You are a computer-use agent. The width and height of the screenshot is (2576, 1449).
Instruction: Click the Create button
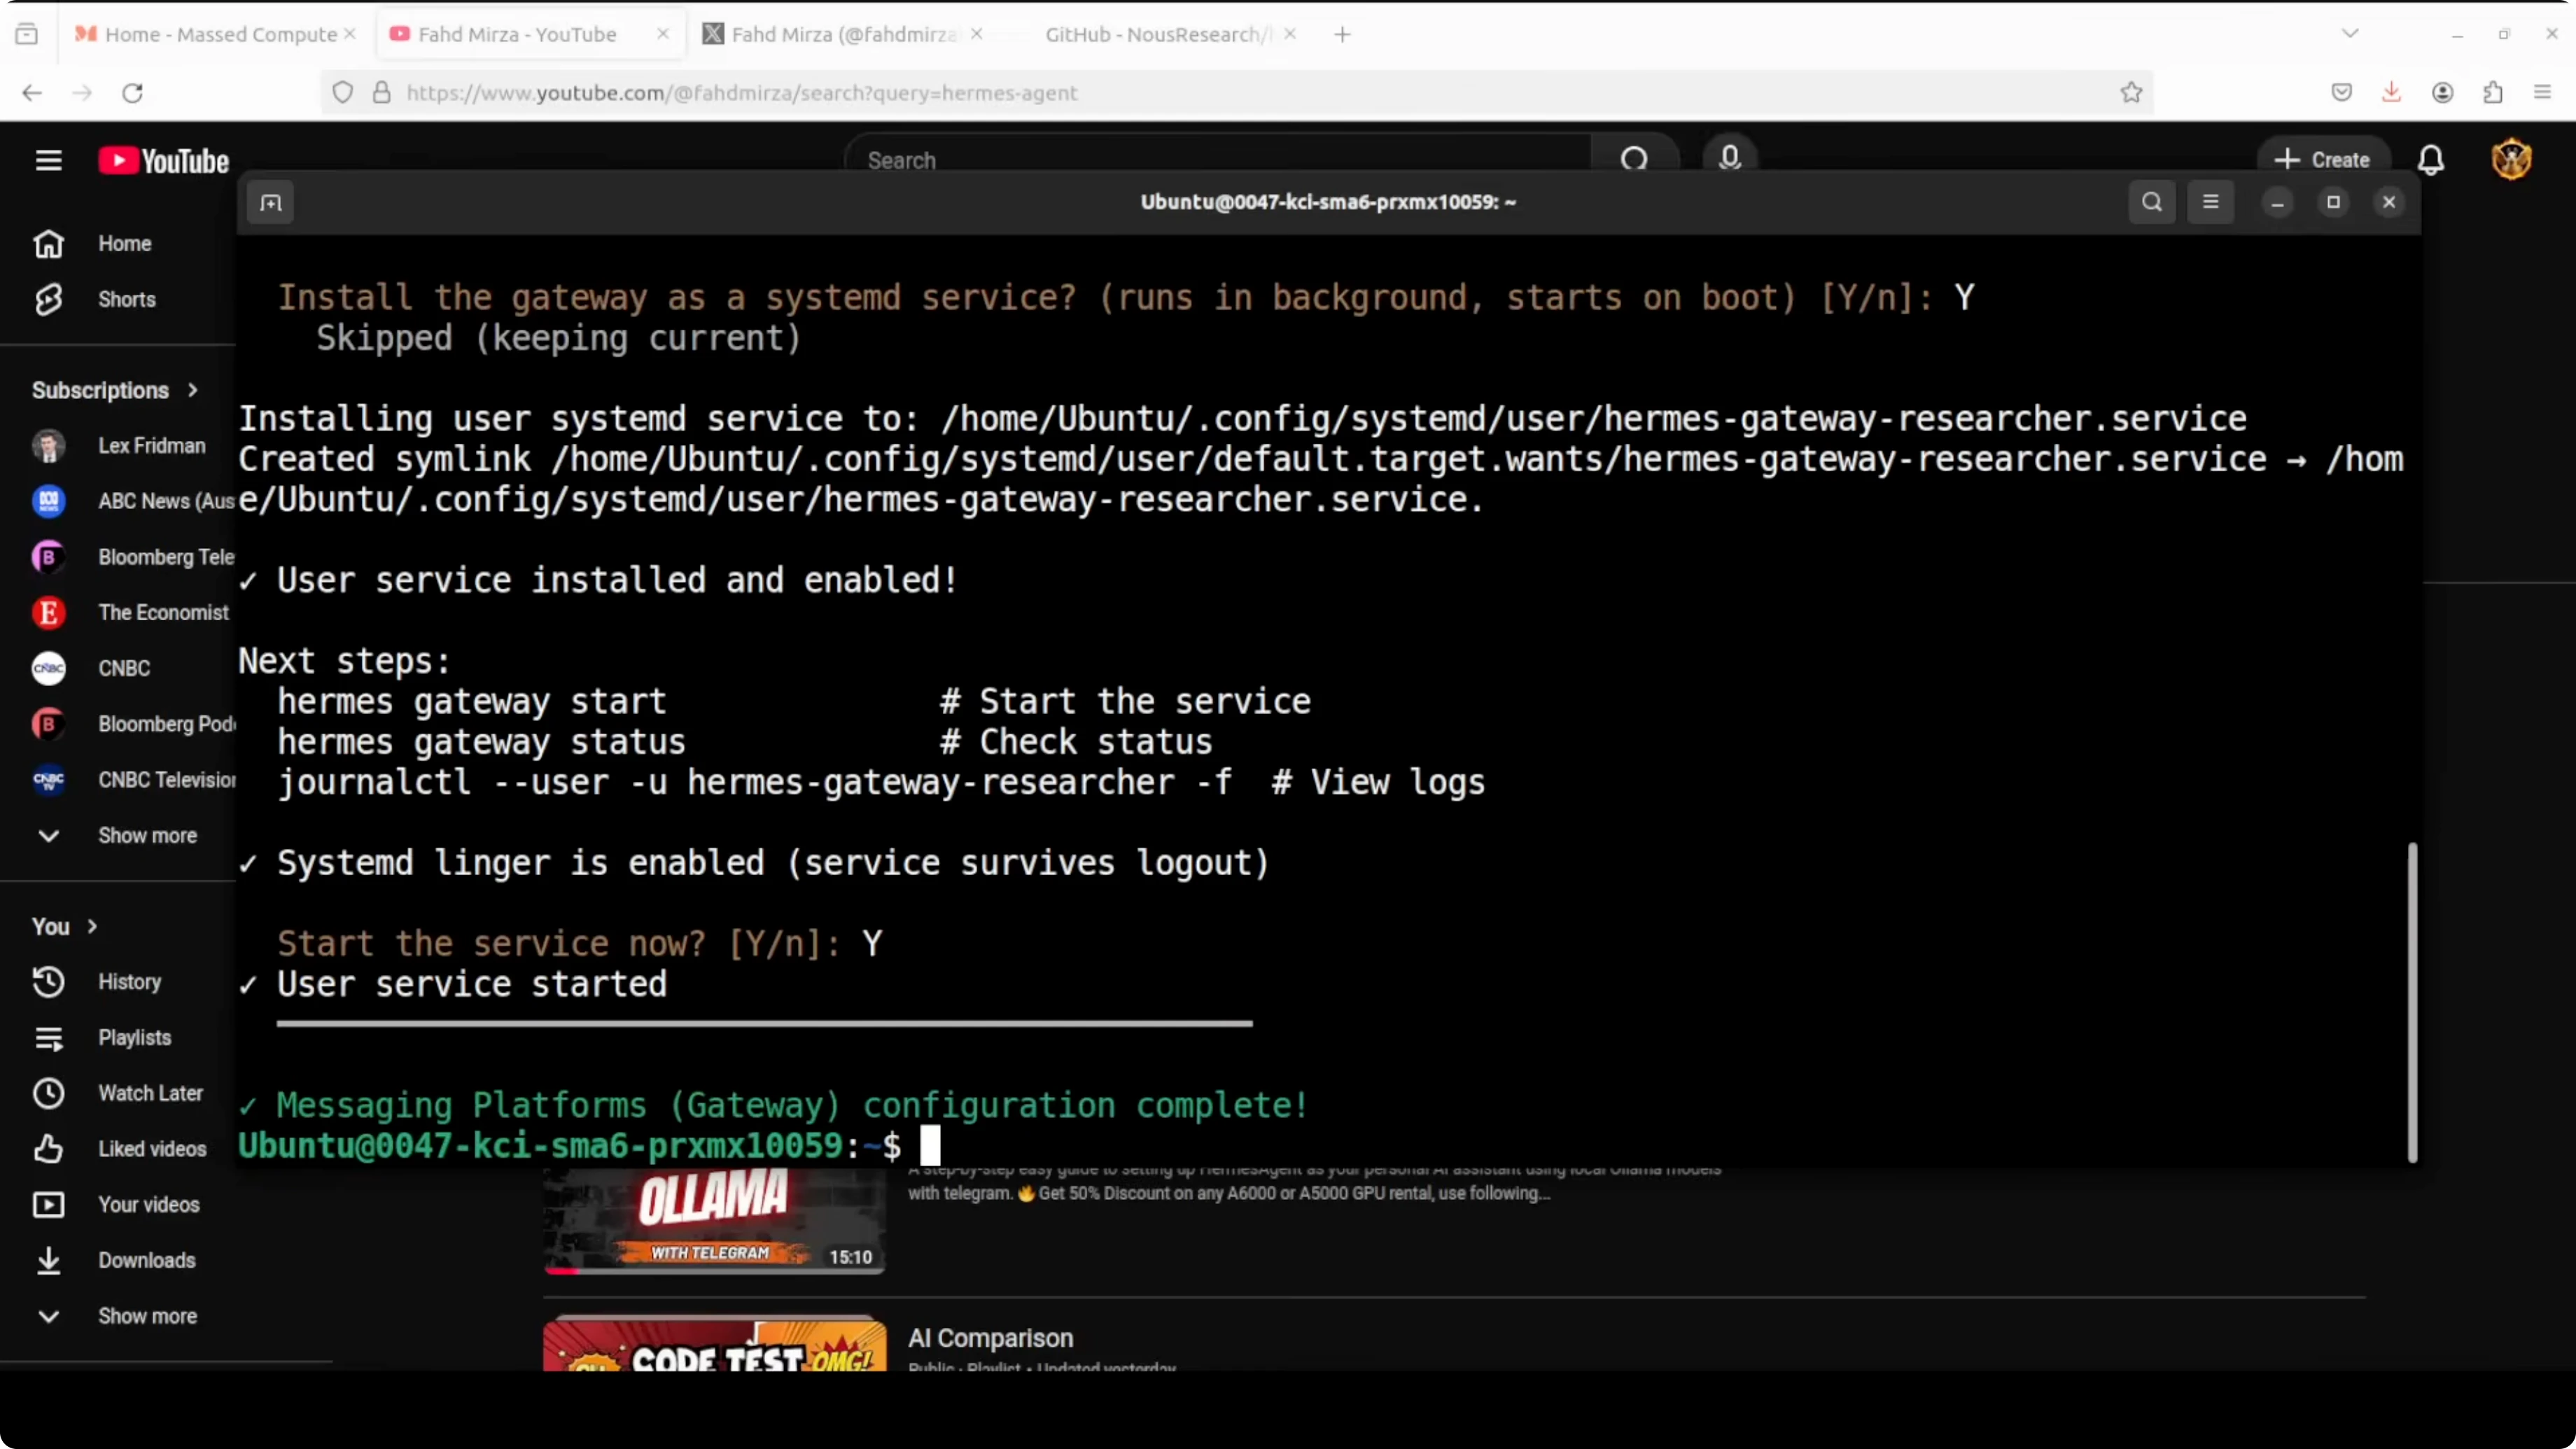click(x=2322, y=160)
